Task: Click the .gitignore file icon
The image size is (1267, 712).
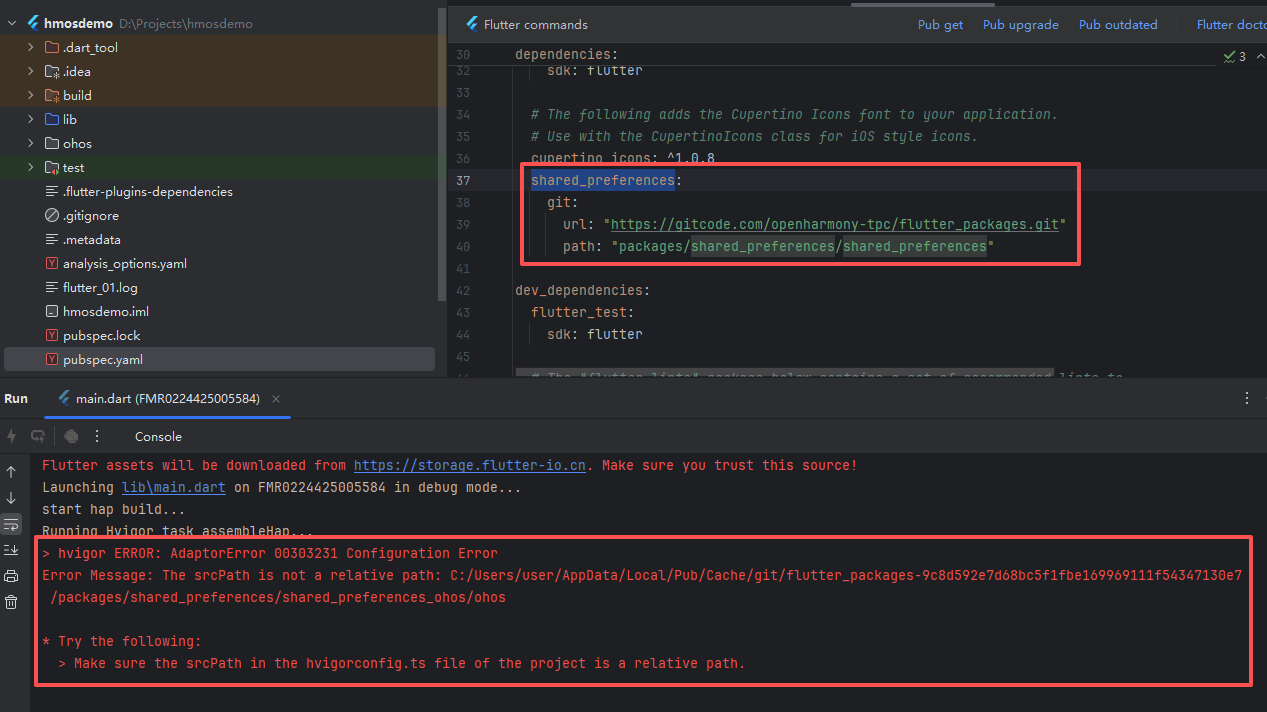Action: (x=53, y=215)
